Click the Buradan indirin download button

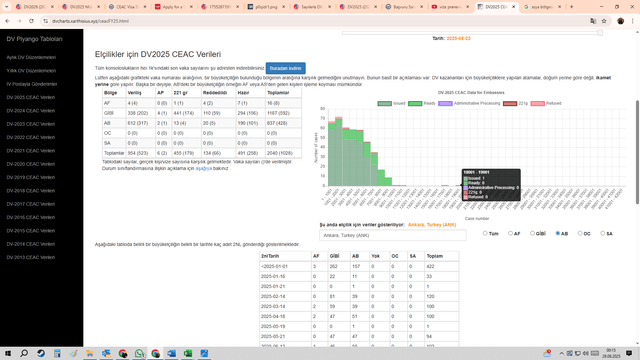pos(285,68)
